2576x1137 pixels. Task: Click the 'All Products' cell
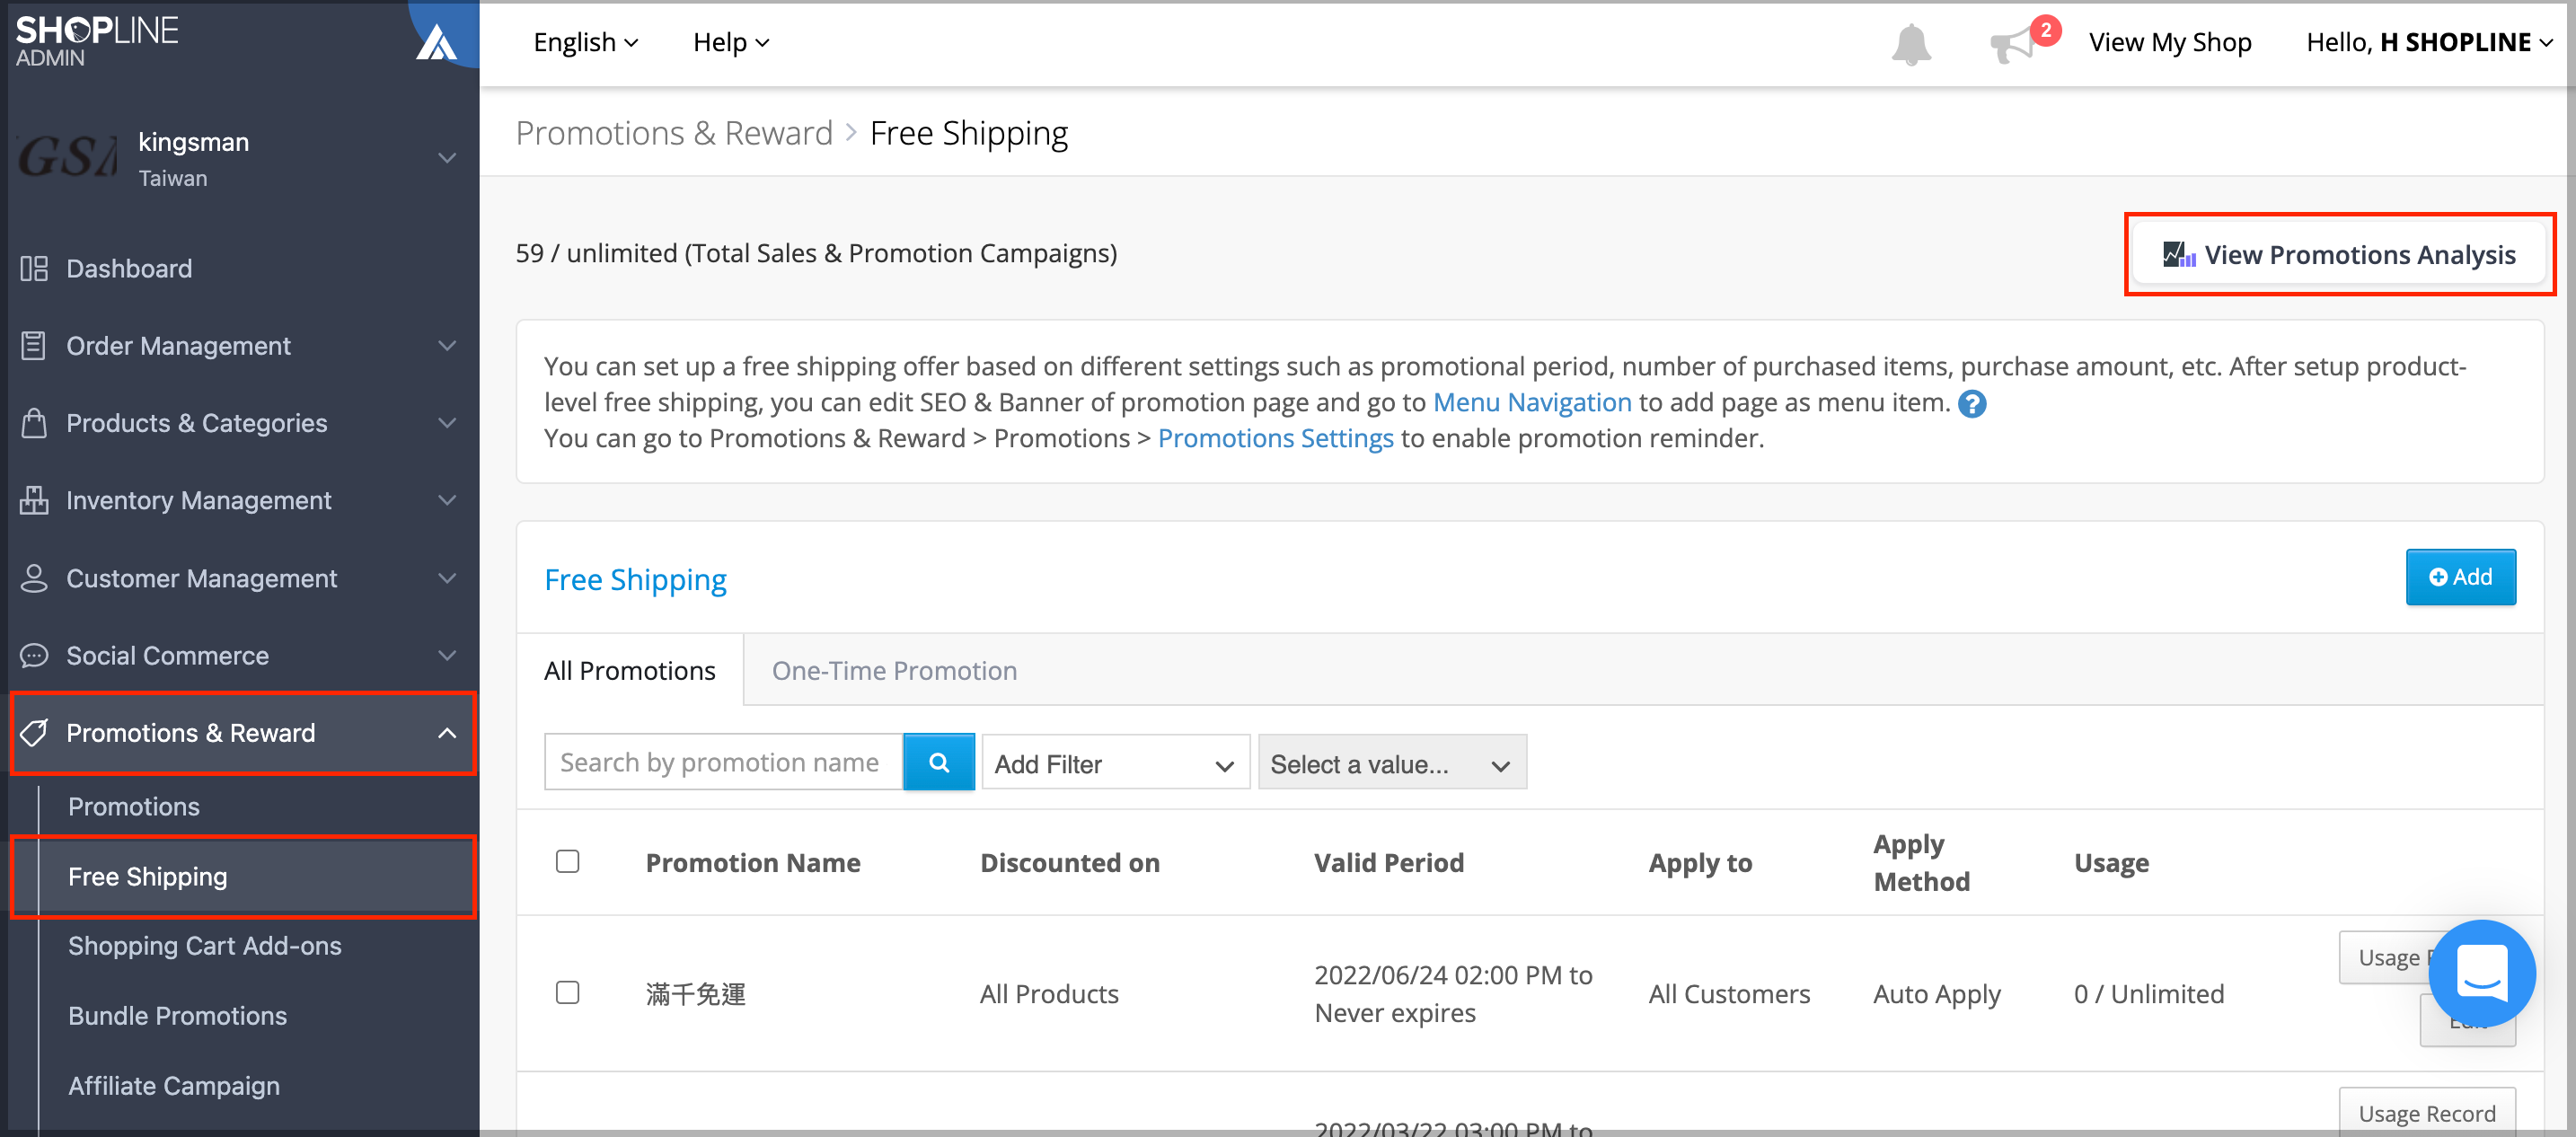point(1049,993)
